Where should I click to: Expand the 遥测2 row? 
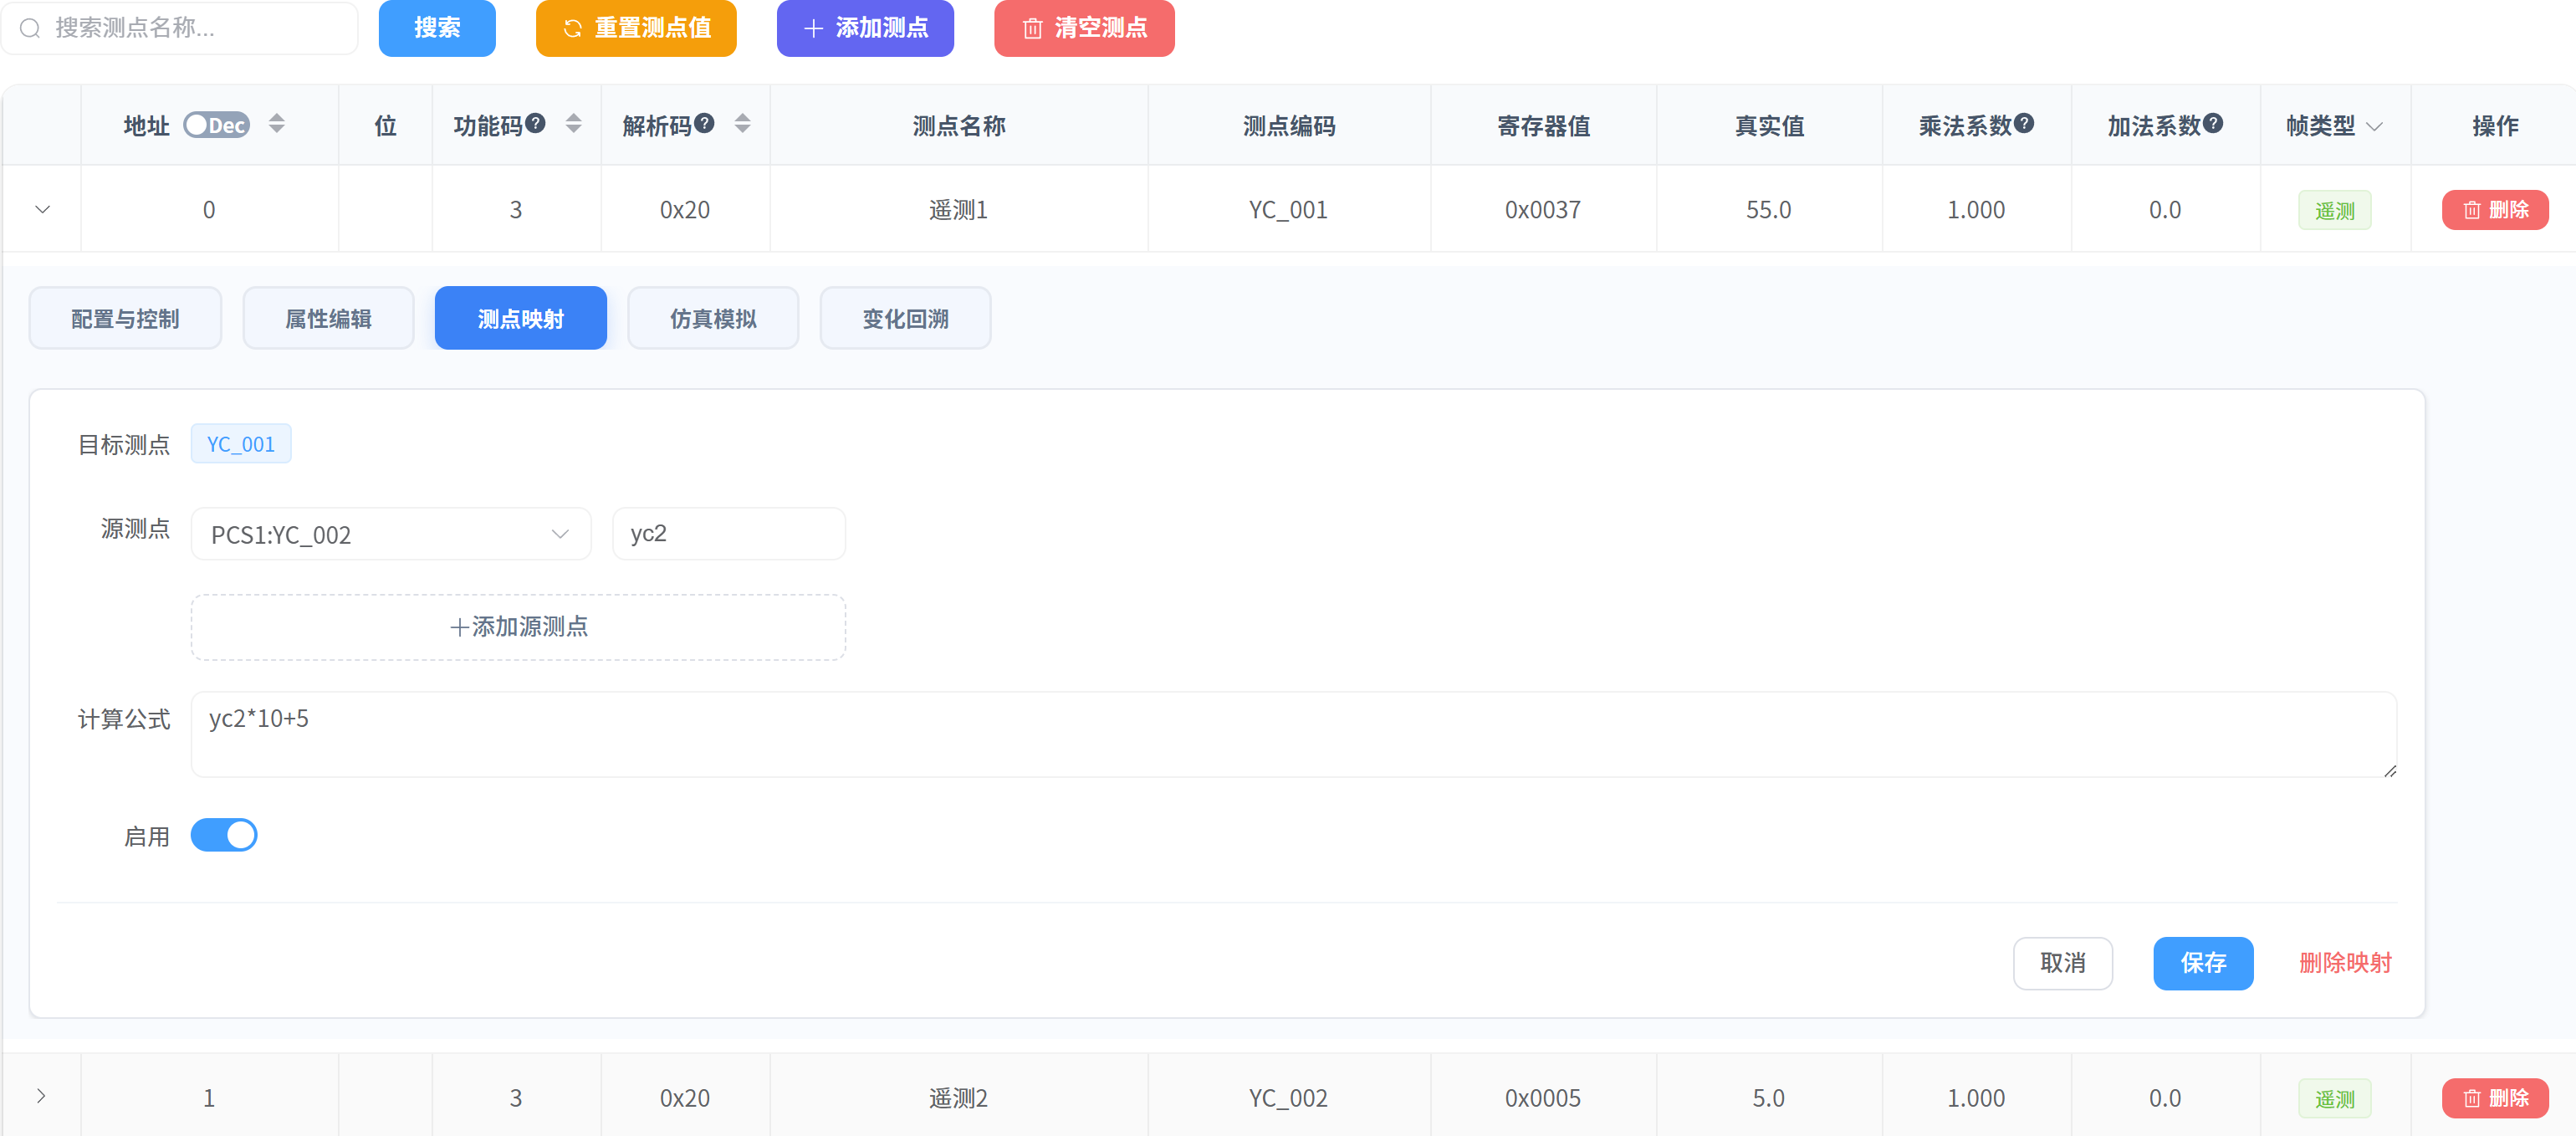[x=41, y=1096]
